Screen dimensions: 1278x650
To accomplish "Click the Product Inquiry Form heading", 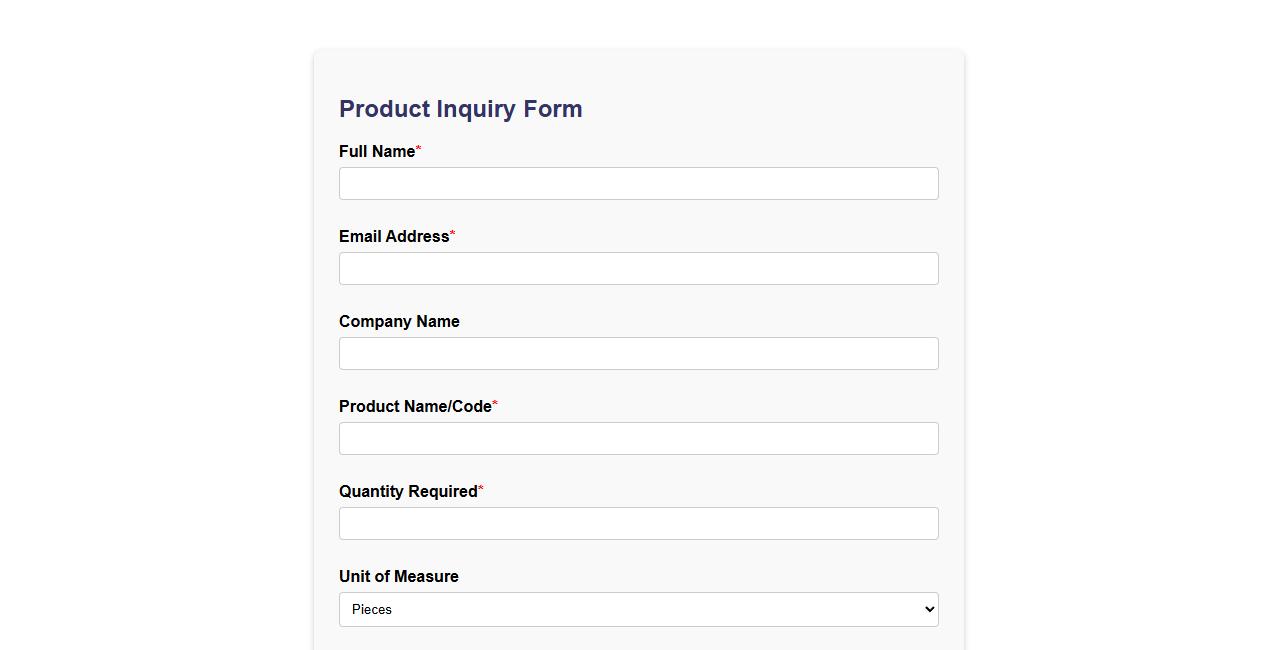I will [460, 109].
